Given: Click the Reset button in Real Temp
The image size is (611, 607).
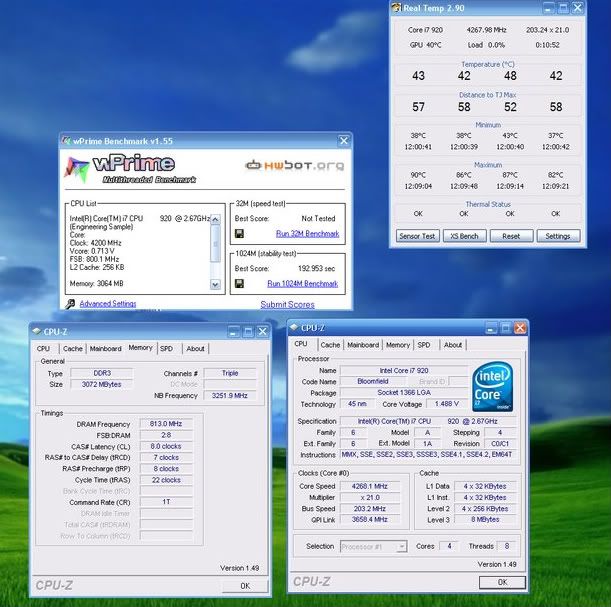Looking at the screenshot, I should coord(511,236).
